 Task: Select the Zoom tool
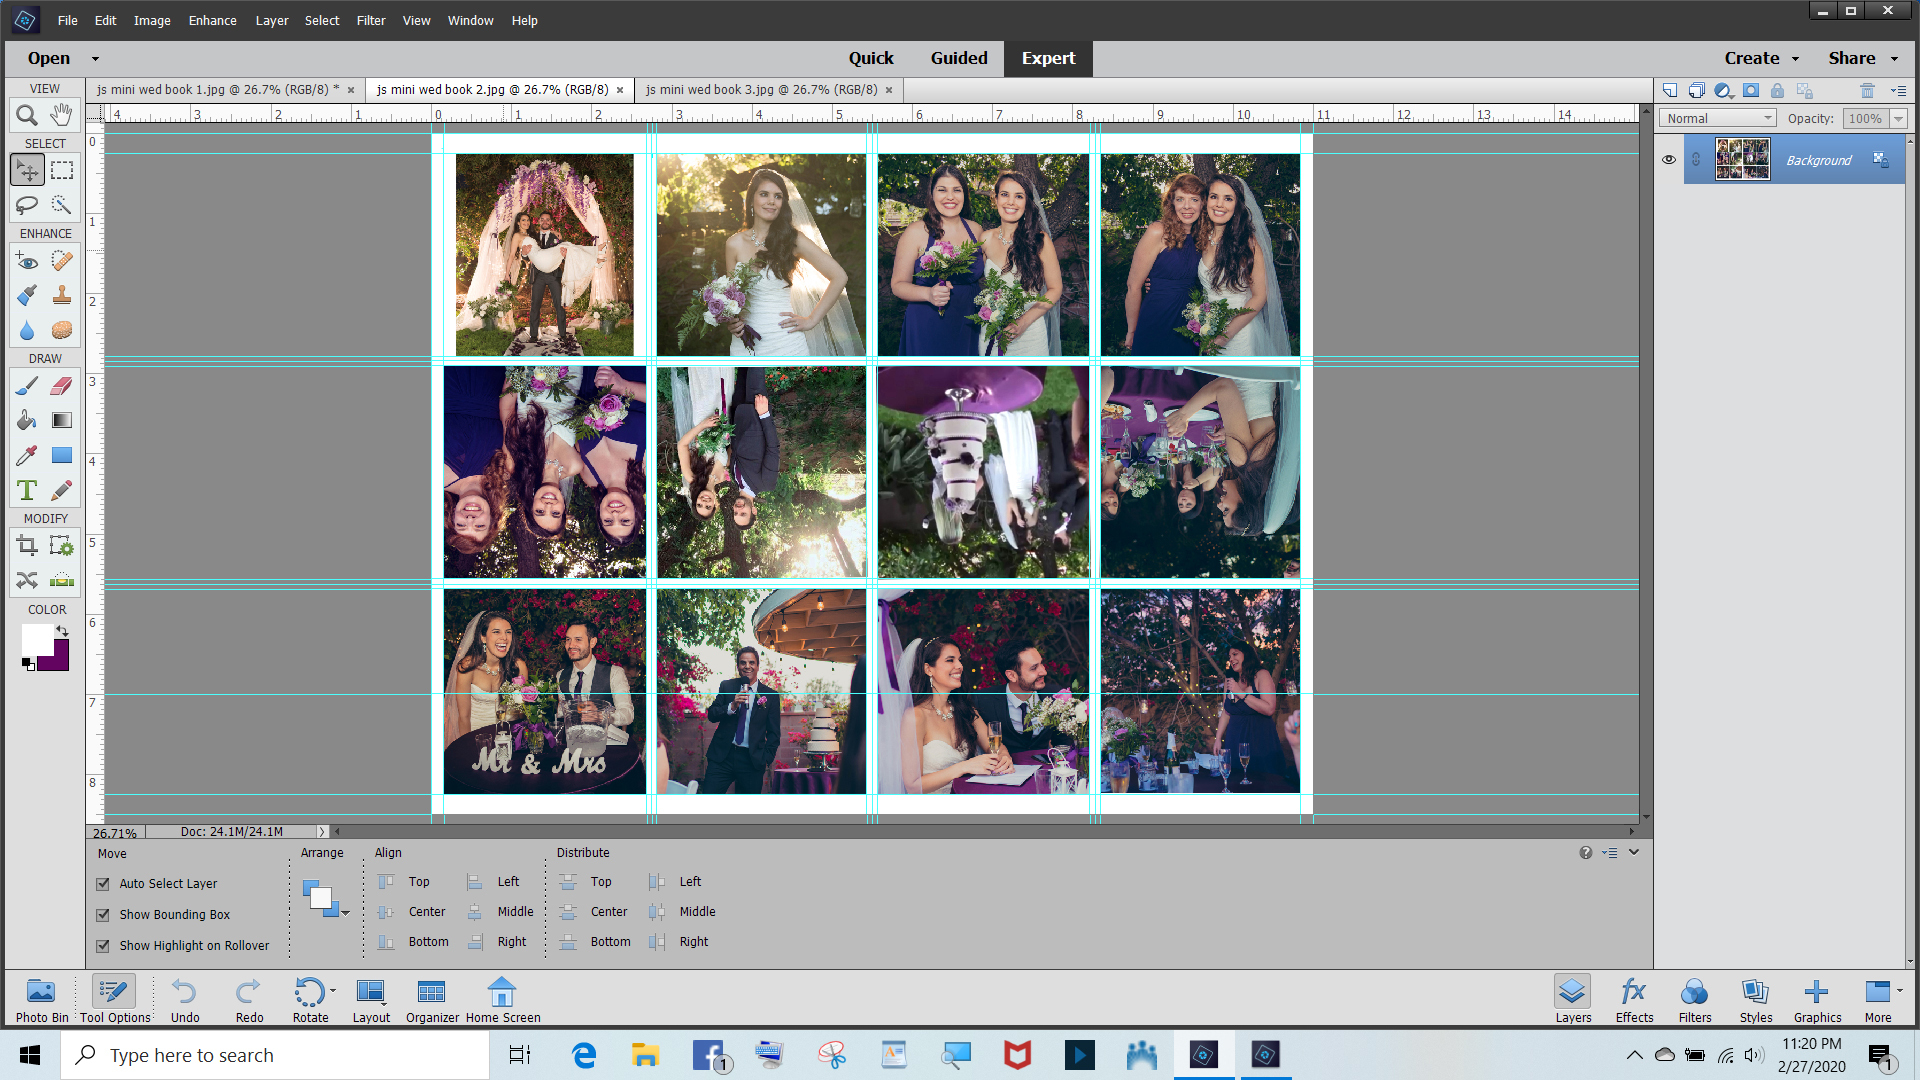point(27,114)
